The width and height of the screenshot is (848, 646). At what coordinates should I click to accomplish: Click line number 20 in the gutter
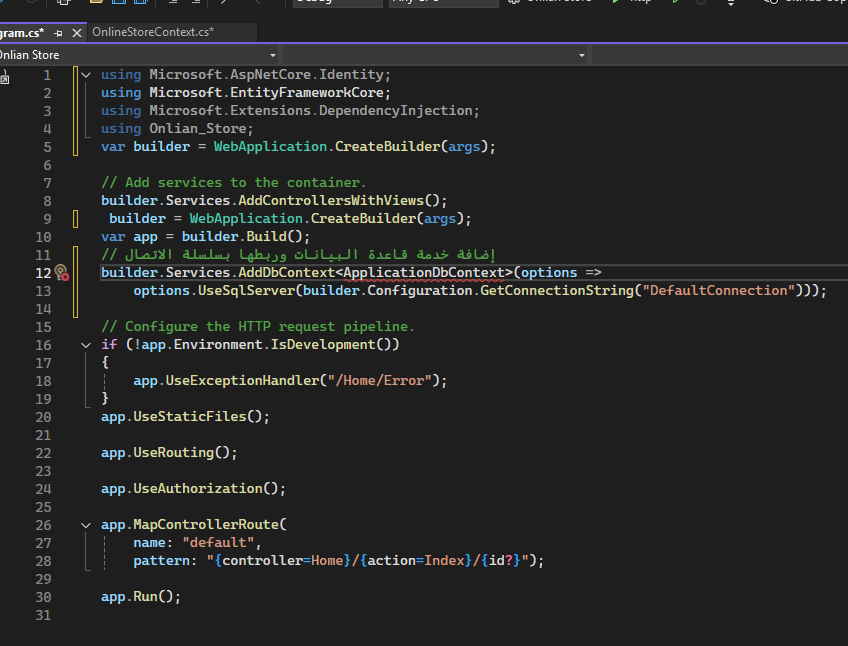(x=43, y=417)
